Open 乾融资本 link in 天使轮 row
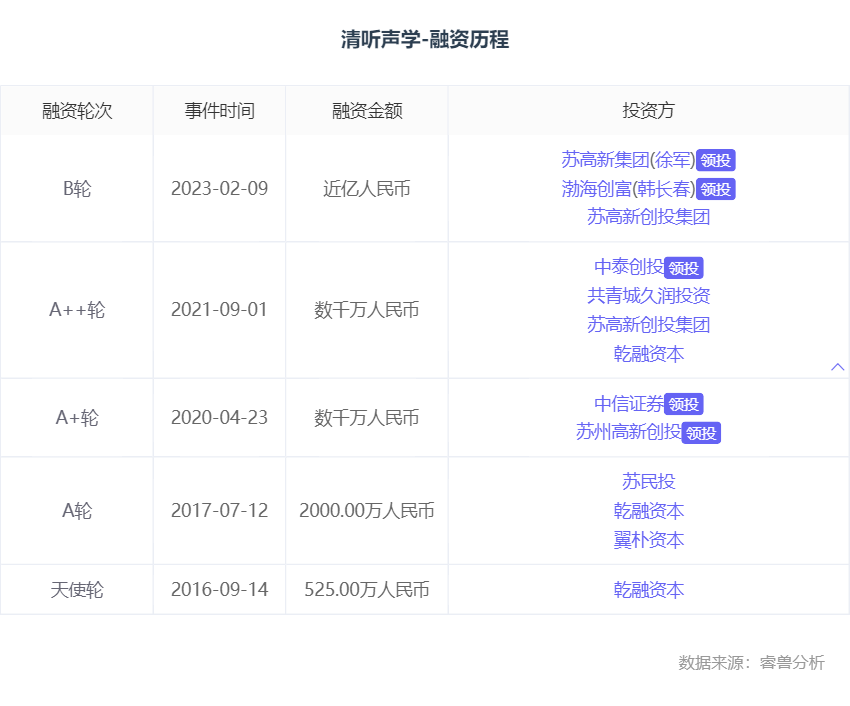 click(648, 589)
